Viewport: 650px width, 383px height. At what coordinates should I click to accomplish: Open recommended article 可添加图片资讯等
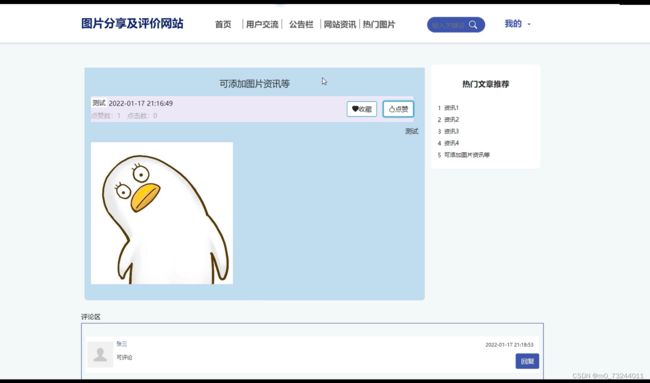467,155
